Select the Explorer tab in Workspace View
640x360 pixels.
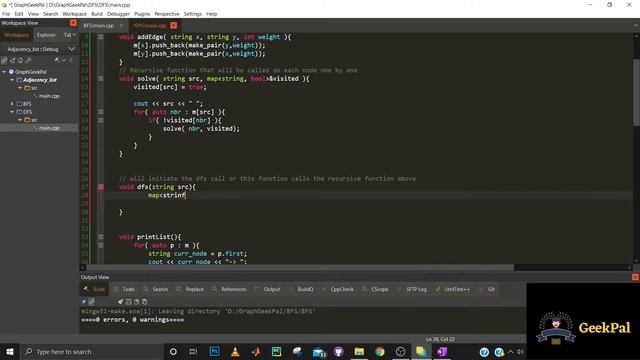[x=46, y=35]
